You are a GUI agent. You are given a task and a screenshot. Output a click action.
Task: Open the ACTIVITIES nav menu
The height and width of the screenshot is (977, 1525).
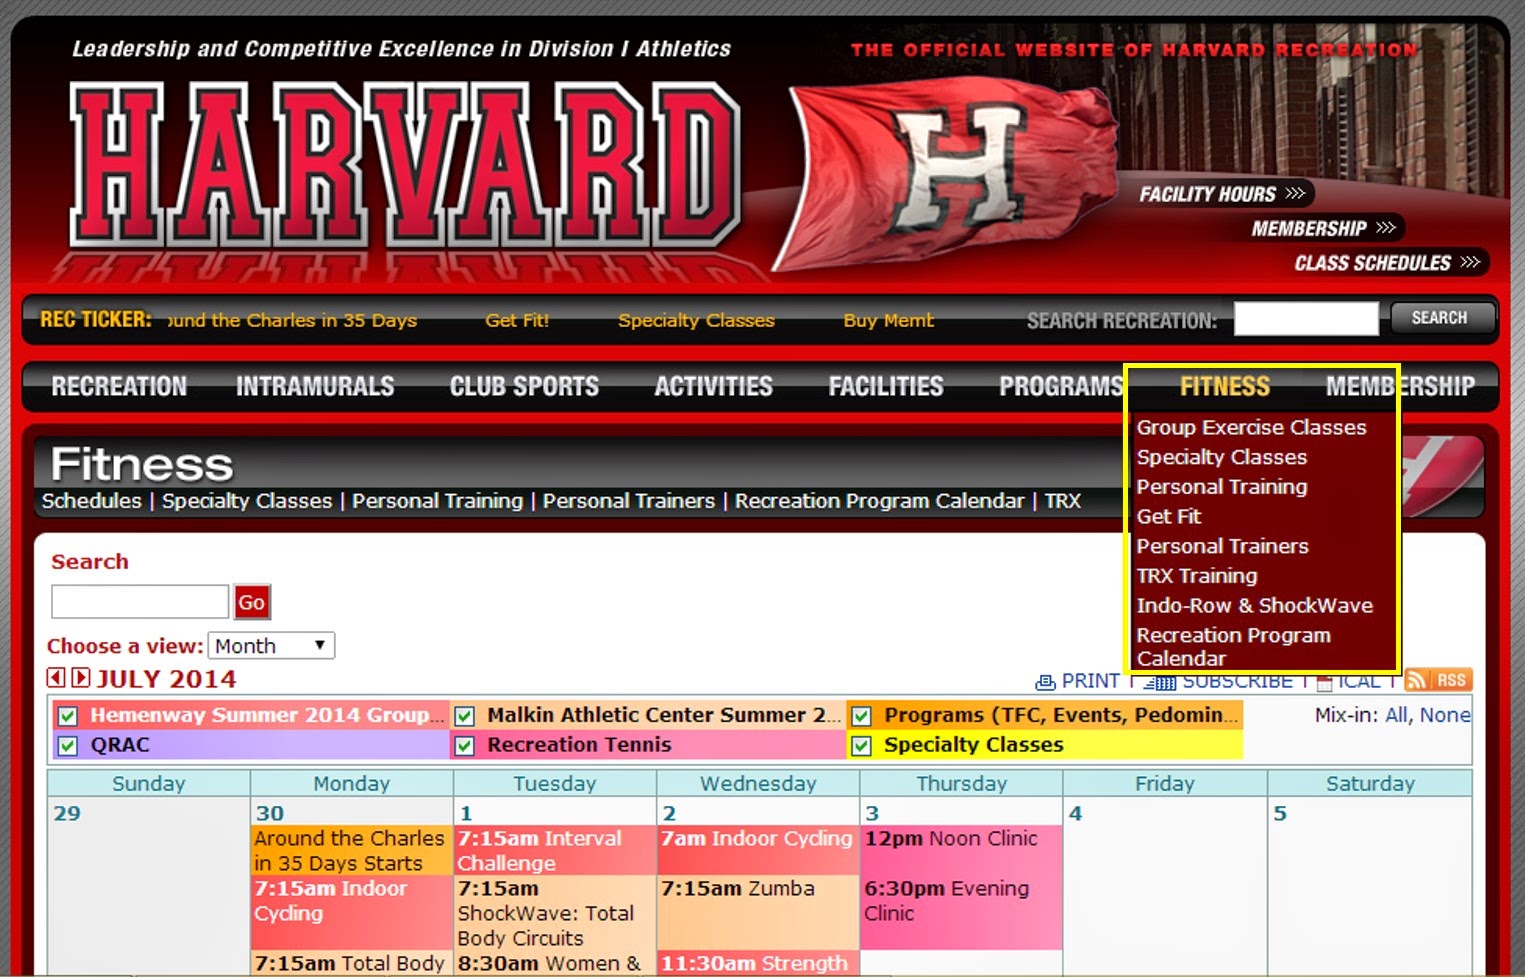click(713, 386)
